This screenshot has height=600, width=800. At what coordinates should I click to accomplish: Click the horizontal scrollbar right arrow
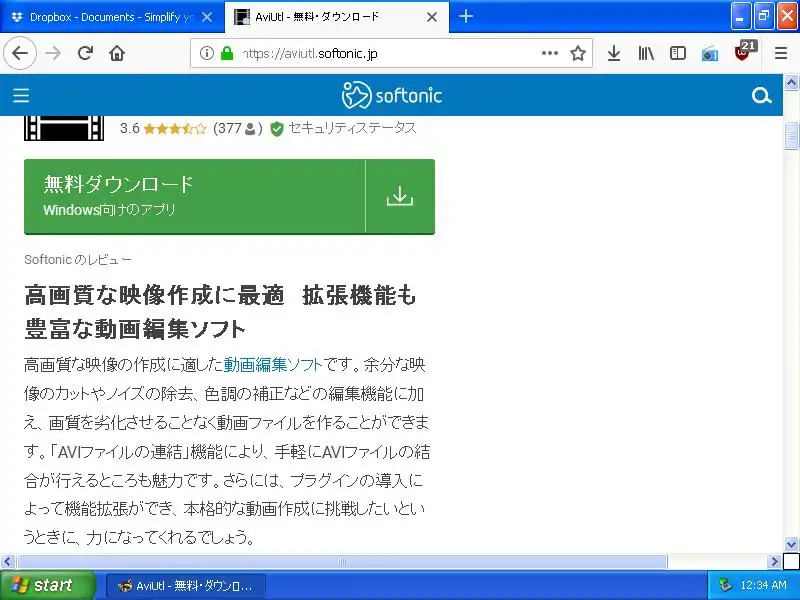(x=775, y=562)
